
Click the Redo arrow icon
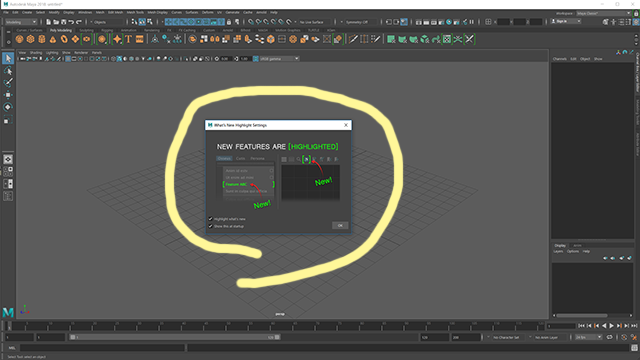(x=79, y=22)
